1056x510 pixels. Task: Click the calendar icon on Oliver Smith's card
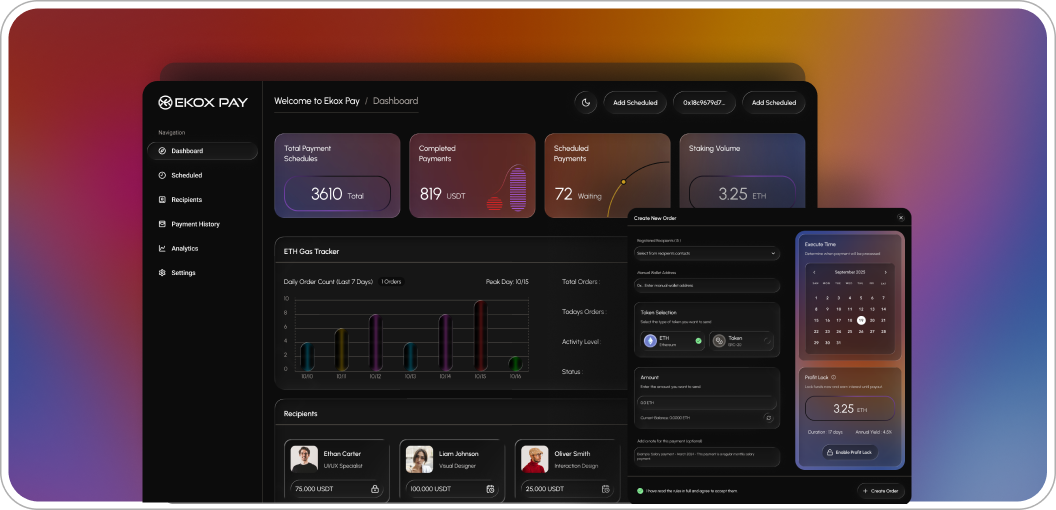(x=605, y=489)
